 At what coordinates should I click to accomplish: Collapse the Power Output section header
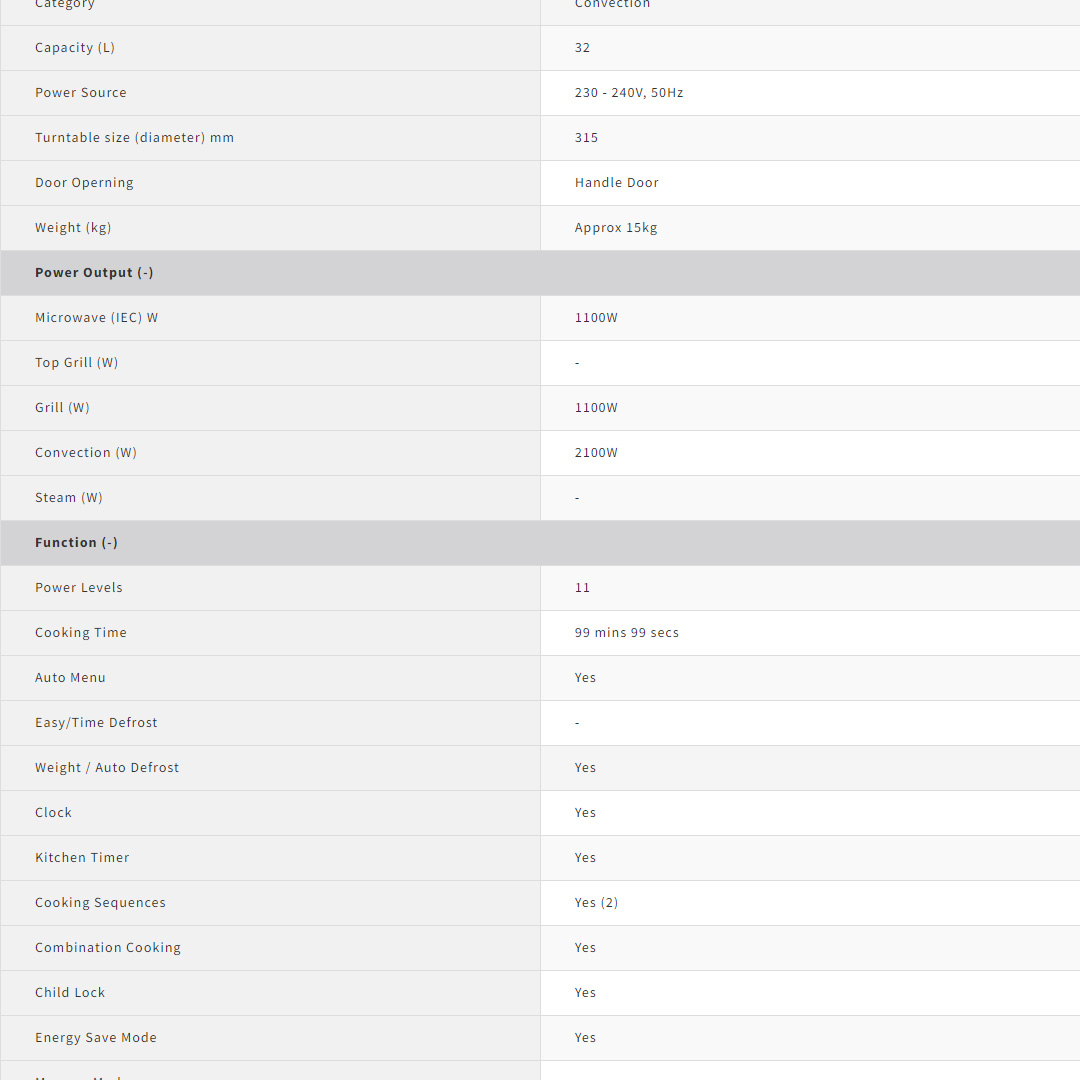click(x=94, y=273)
